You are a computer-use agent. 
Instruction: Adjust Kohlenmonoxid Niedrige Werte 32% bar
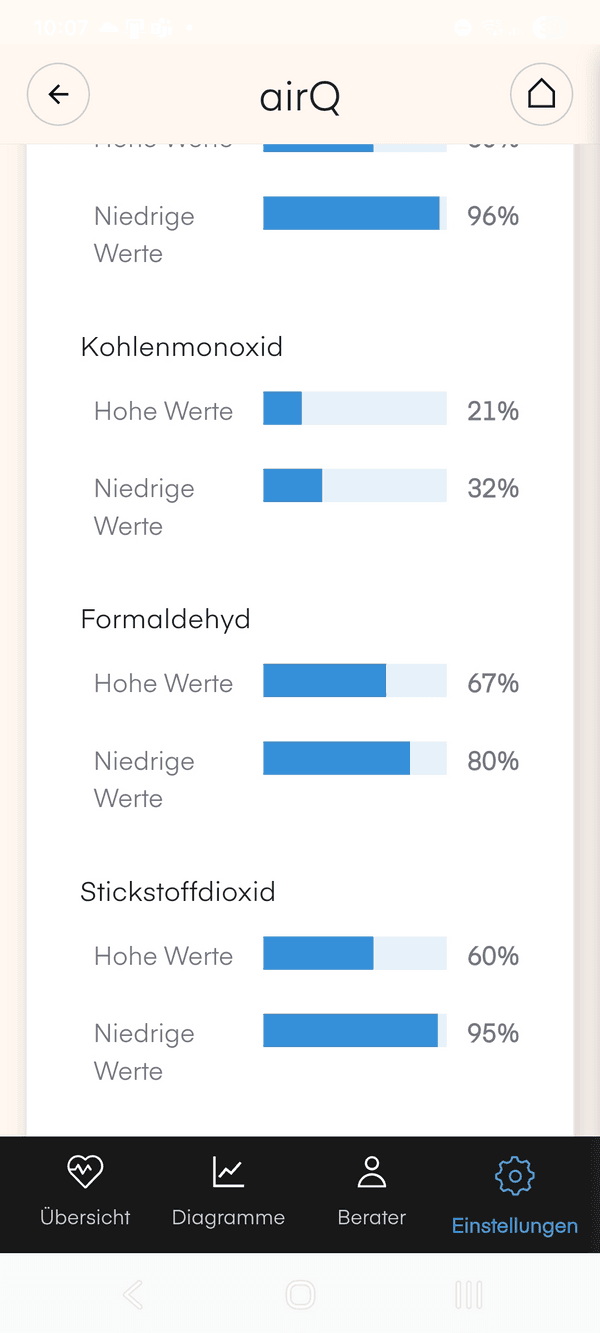click(x=354, y=486)
